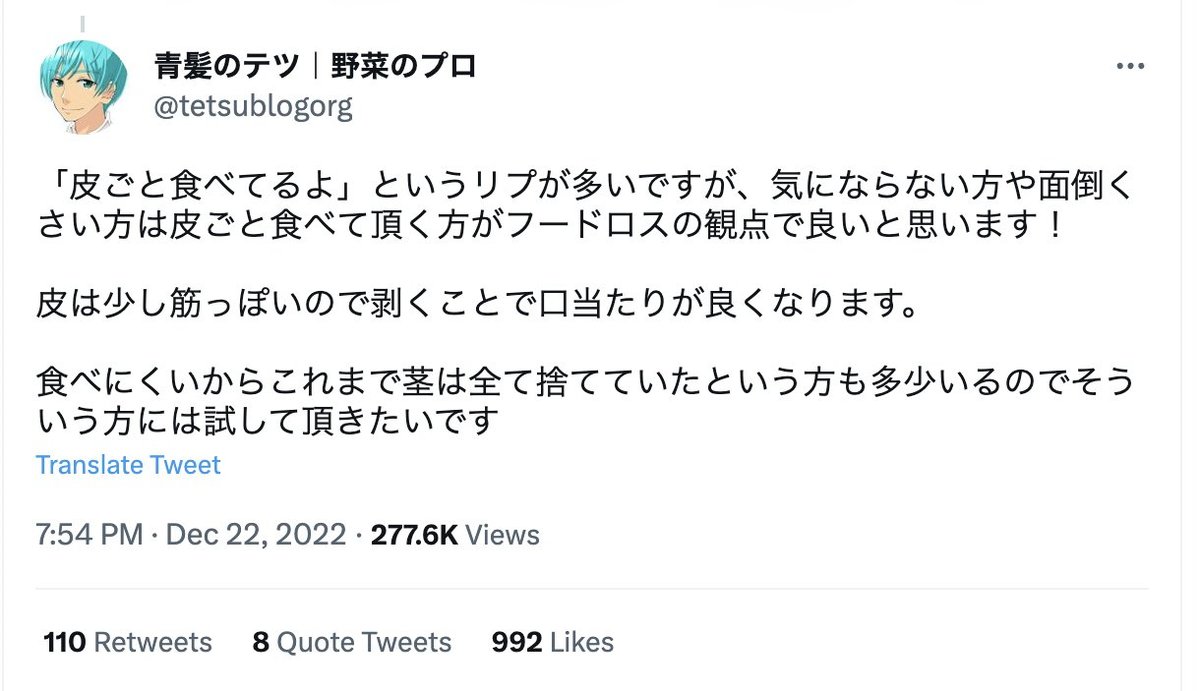Open the @tetsublogorg handle
1200x691 pixels.
(x=252, y=106)
